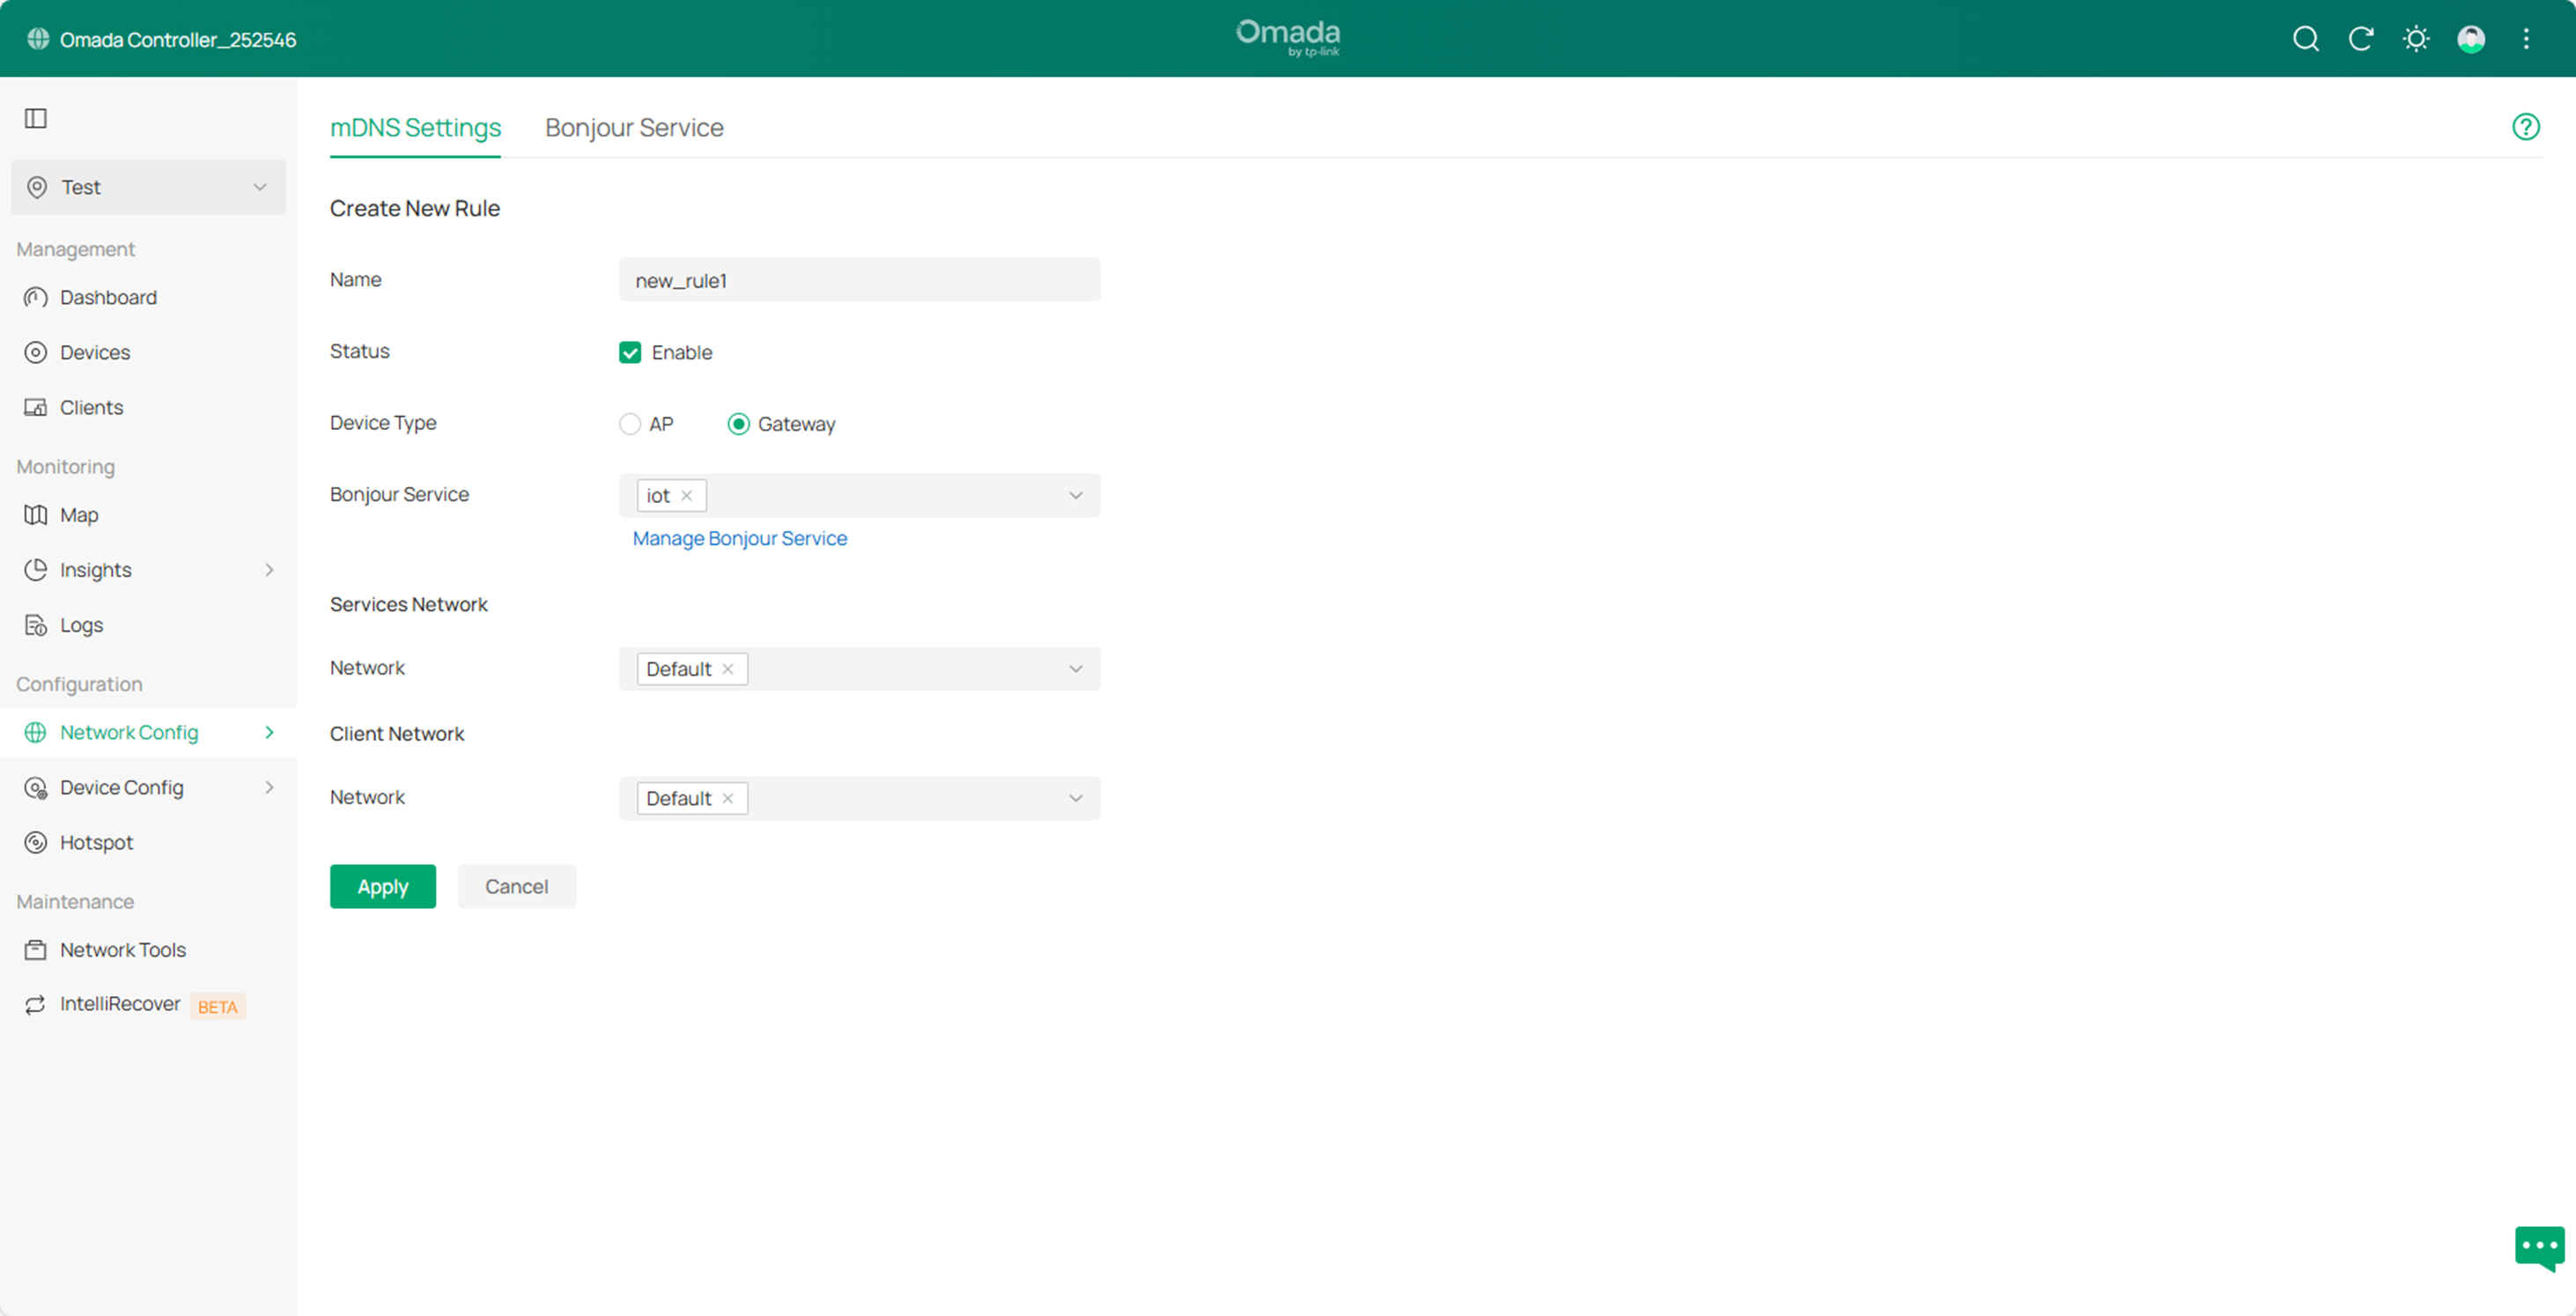
Task: Open the Clients section
Action: click(91, 407)
